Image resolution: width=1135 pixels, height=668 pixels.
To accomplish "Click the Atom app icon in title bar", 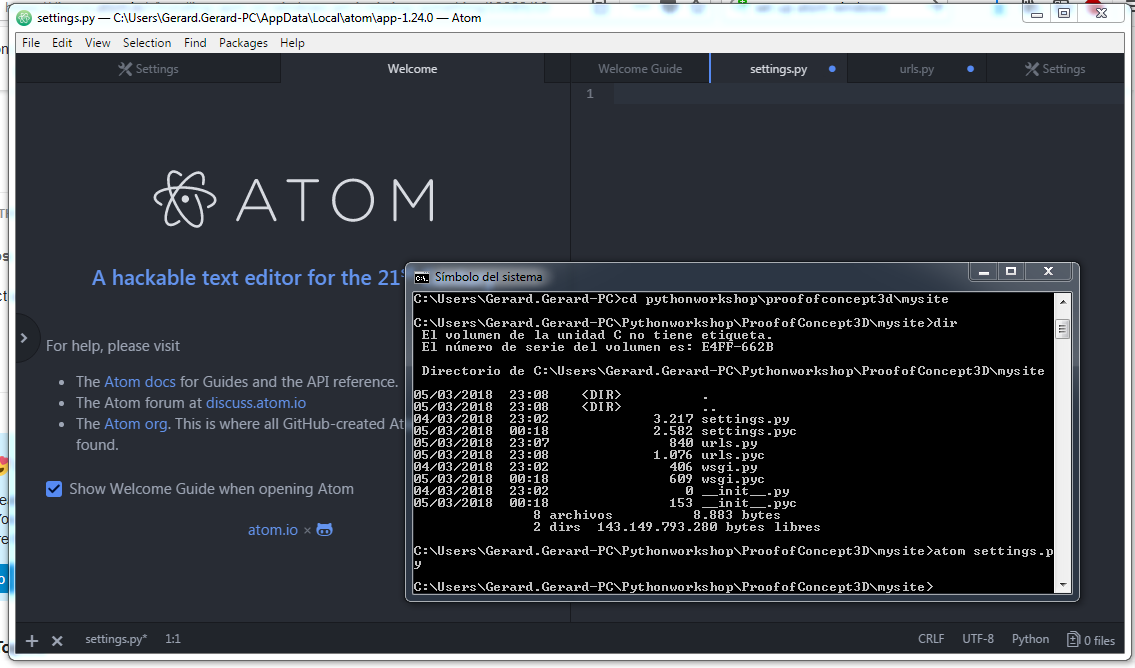I will pos(24,17).
